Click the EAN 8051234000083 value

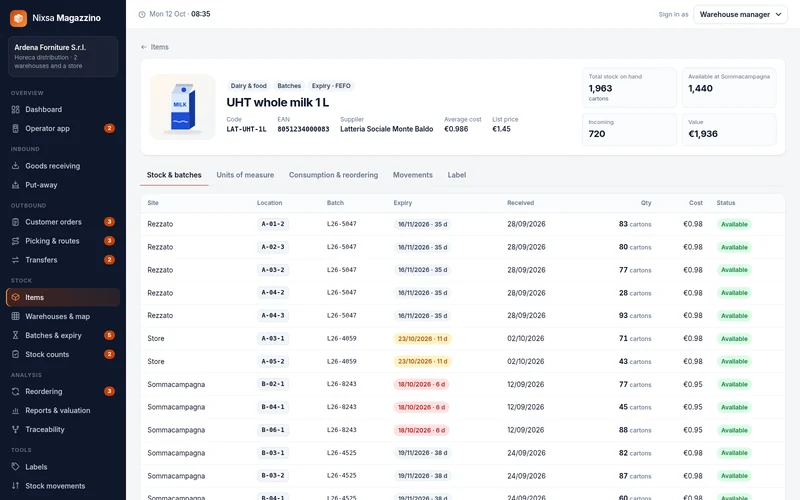click(x=303, y=129)
